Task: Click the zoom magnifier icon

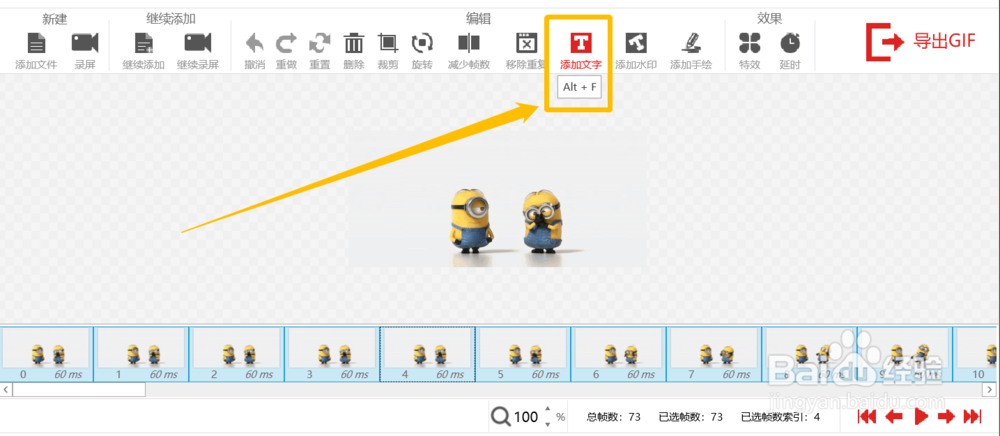Action: tap(501, 417)
